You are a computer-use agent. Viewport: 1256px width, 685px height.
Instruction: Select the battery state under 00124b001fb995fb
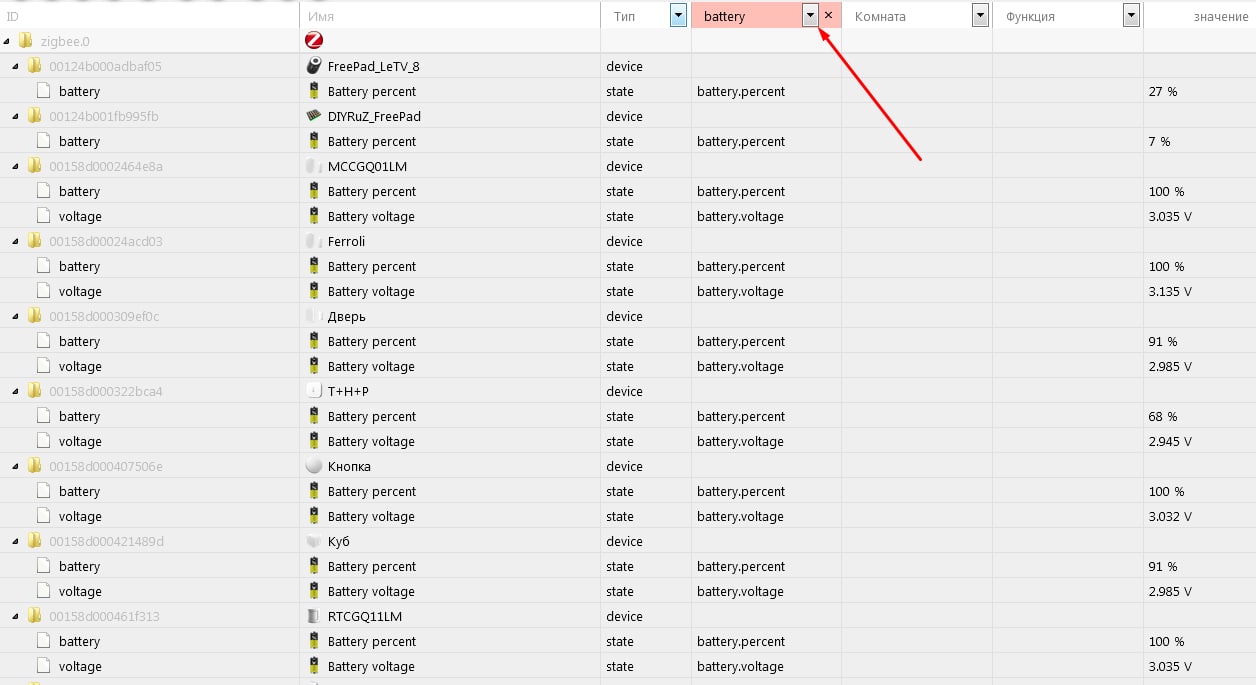pos(79,141)
